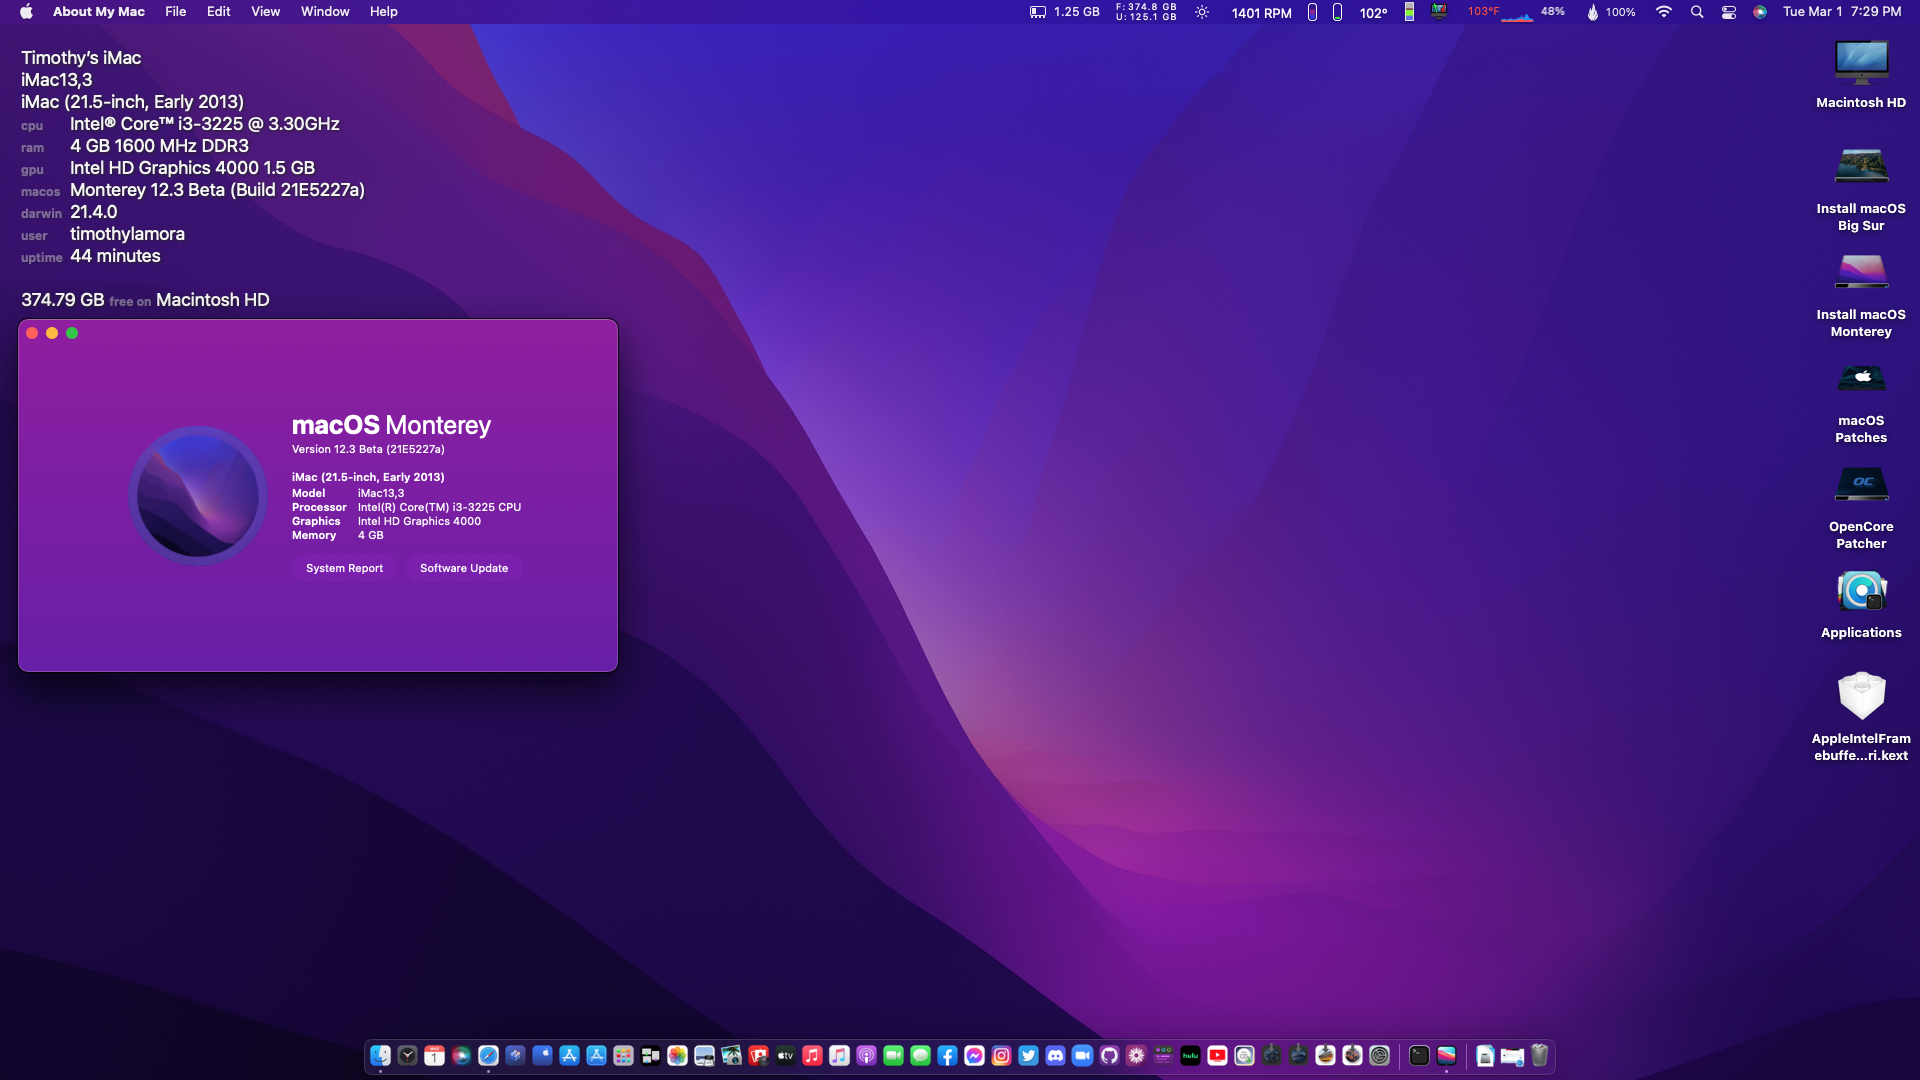Viewport: 1920px width, 1080px height.
Task: Open Music app in the Dock
Action: tap(813, 1055)
